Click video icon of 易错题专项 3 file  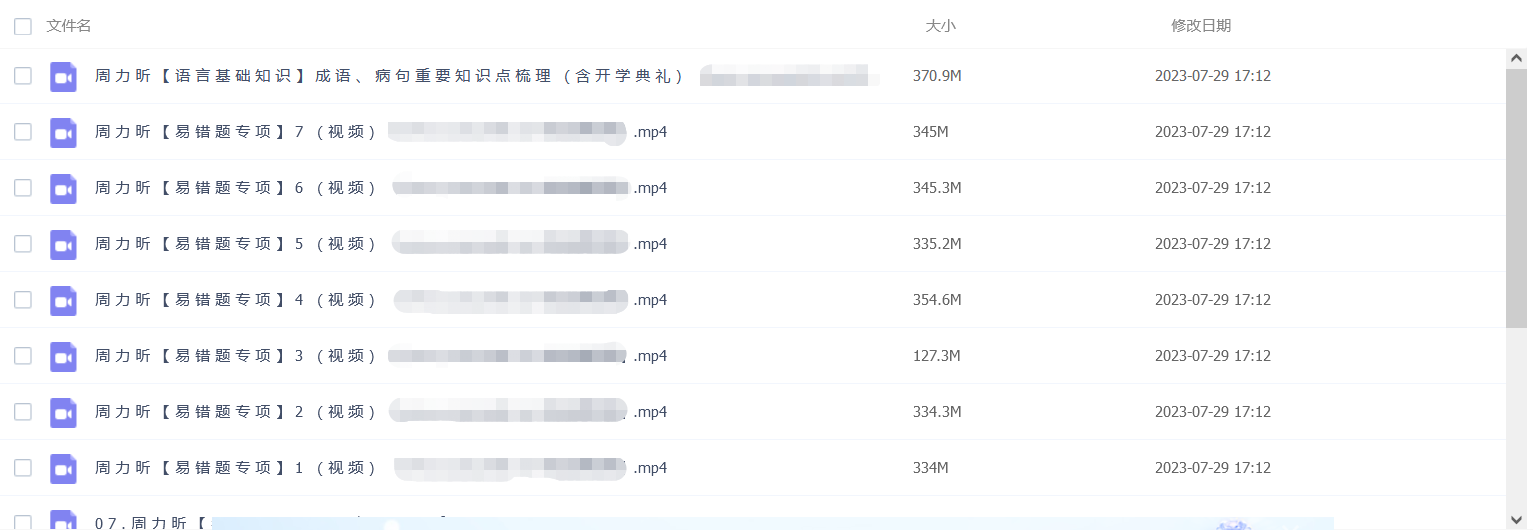(63, 356)
